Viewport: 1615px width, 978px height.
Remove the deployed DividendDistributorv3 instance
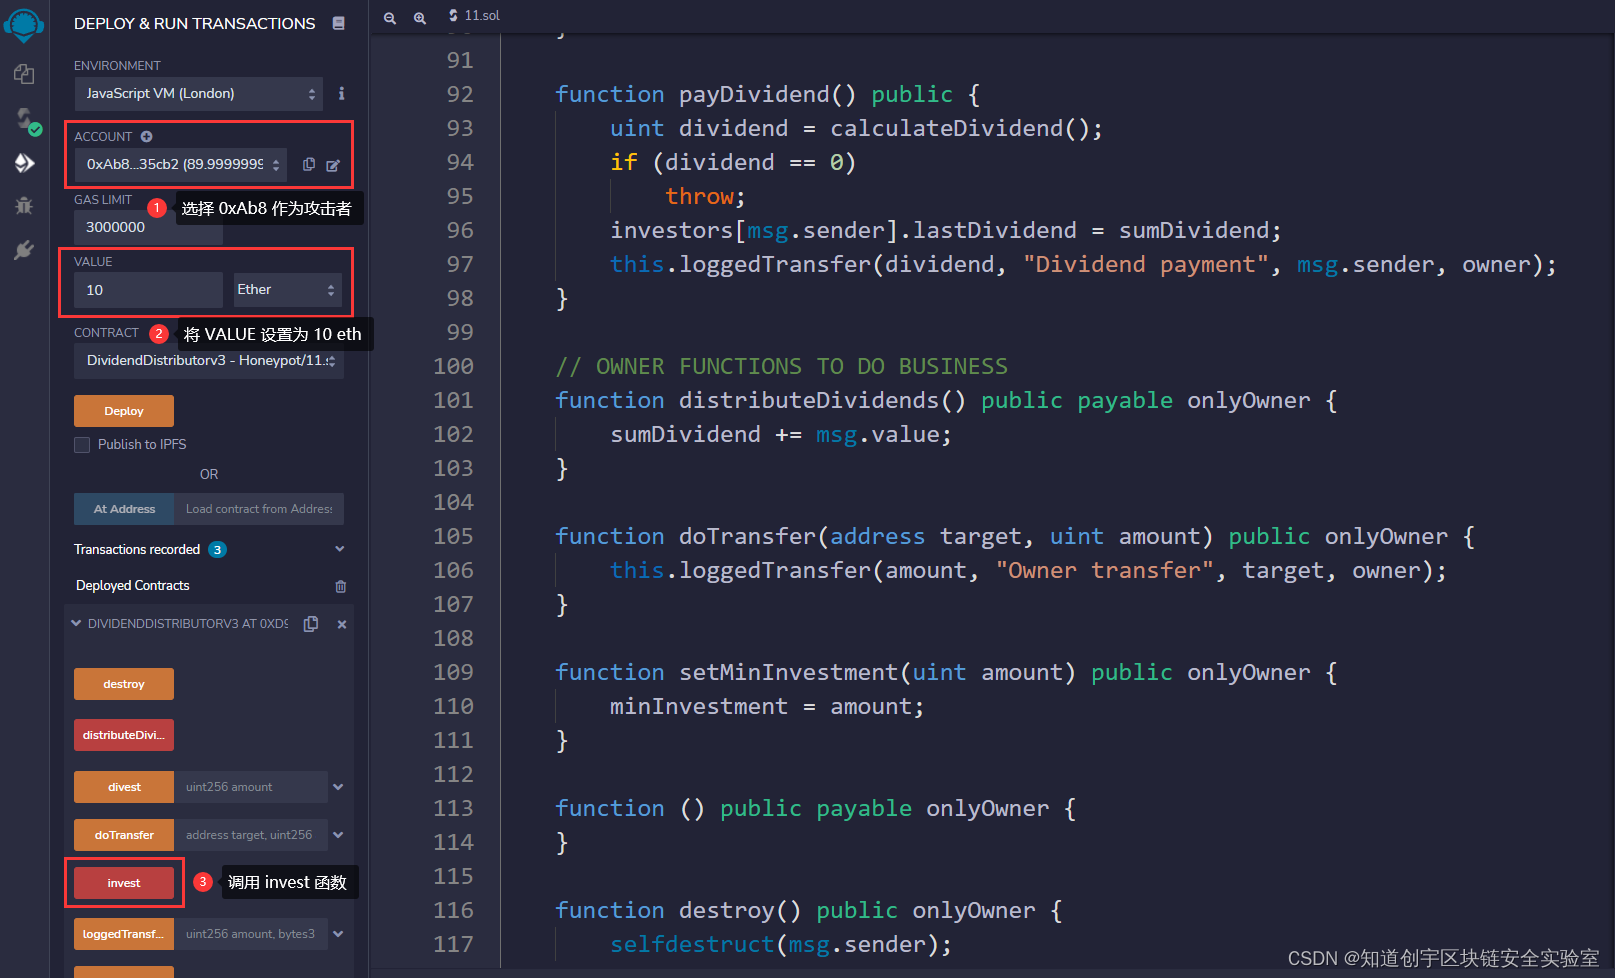coord(342,624)
